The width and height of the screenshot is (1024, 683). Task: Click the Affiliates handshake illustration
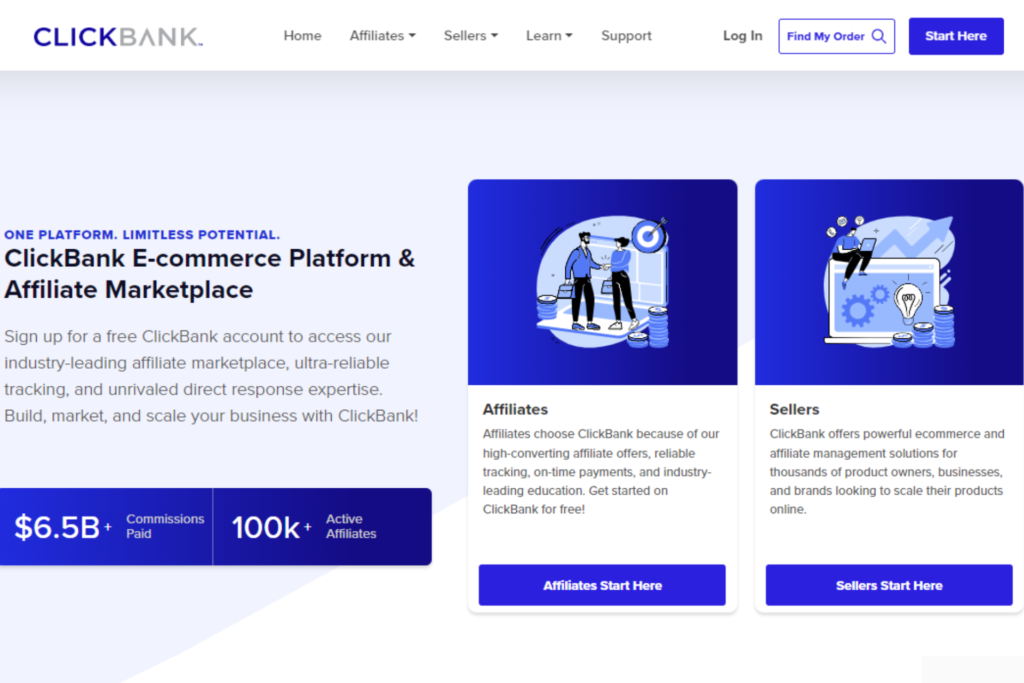point(603,282)
